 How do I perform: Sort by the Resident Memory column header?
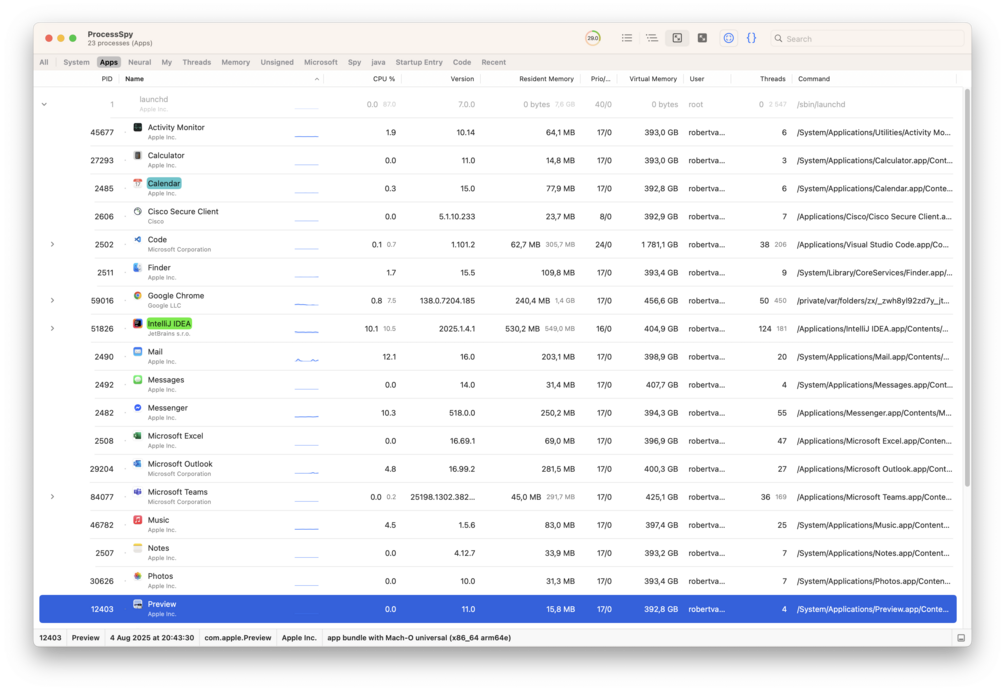point(546,79)
